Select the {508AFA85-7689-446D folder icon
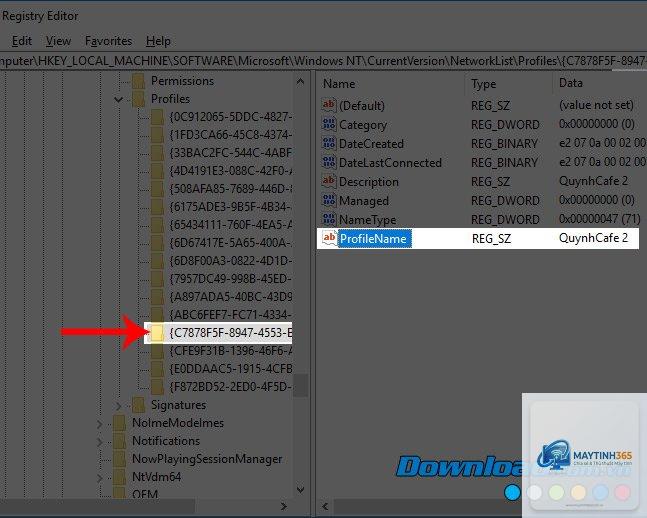The image size is (647, 518). 157,189
